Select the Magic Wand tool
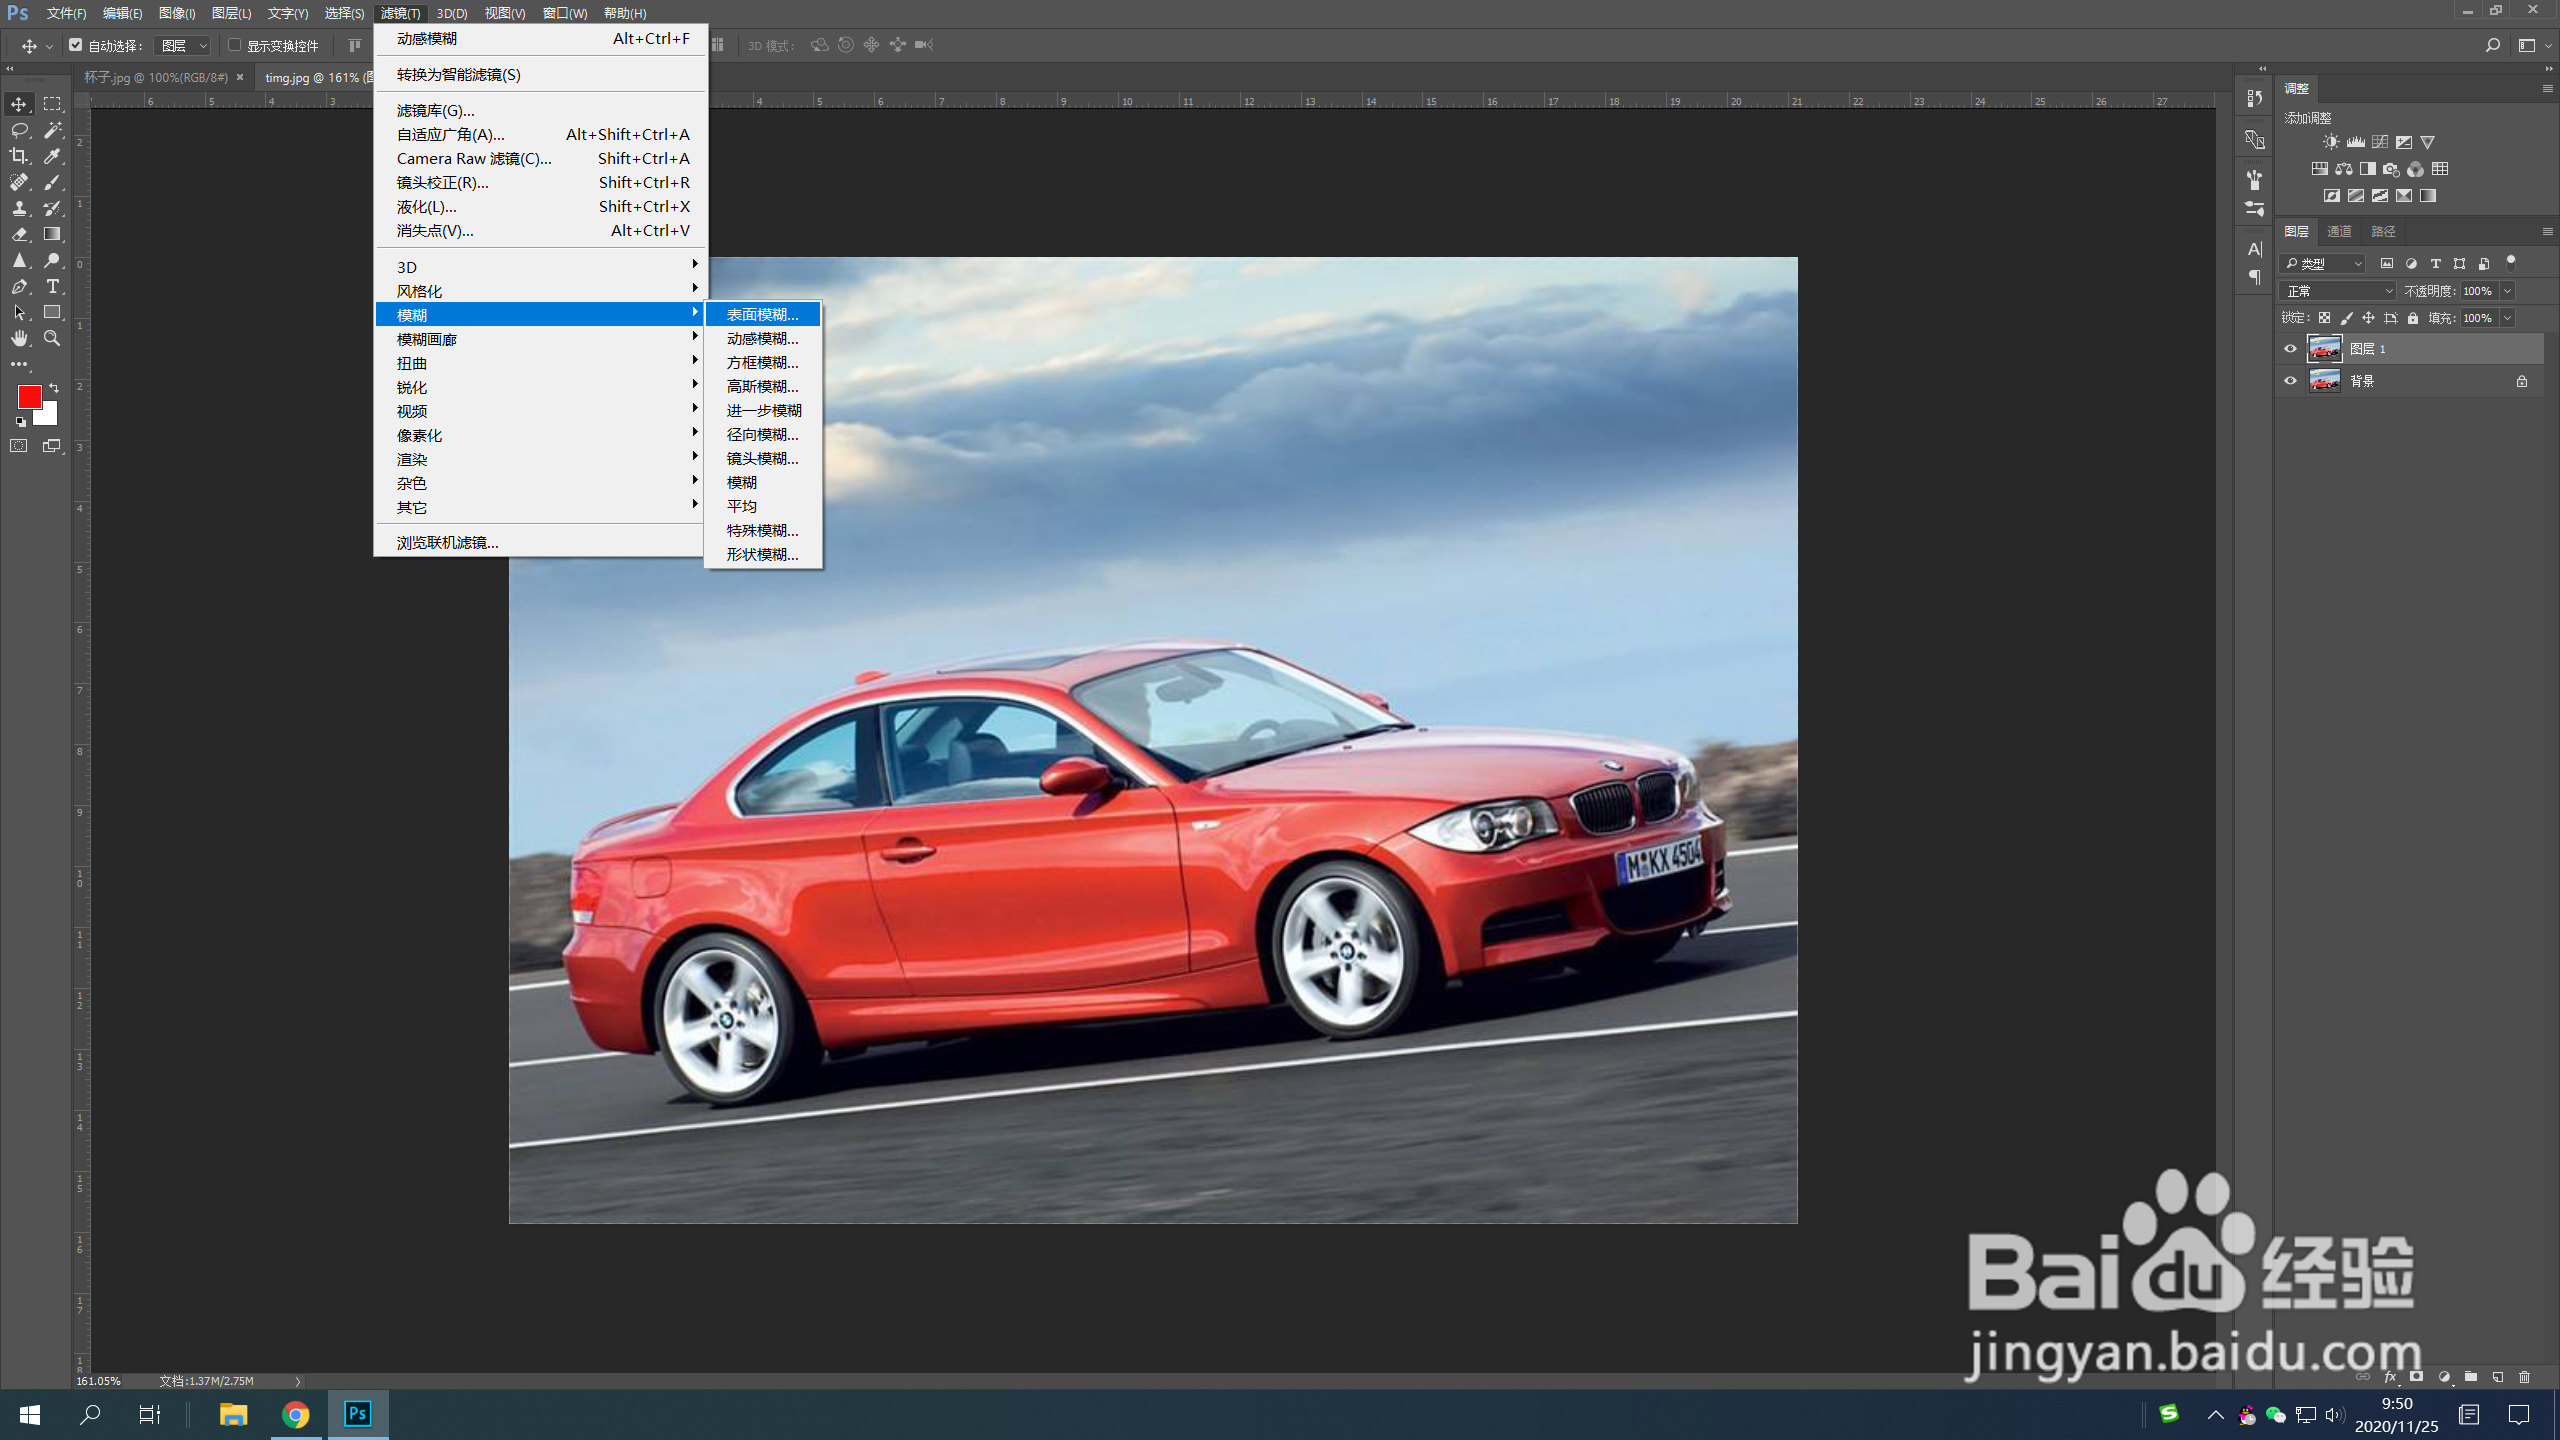Image resolution: width=2560 pixels, height=1440 pixels. pos(53,130)
